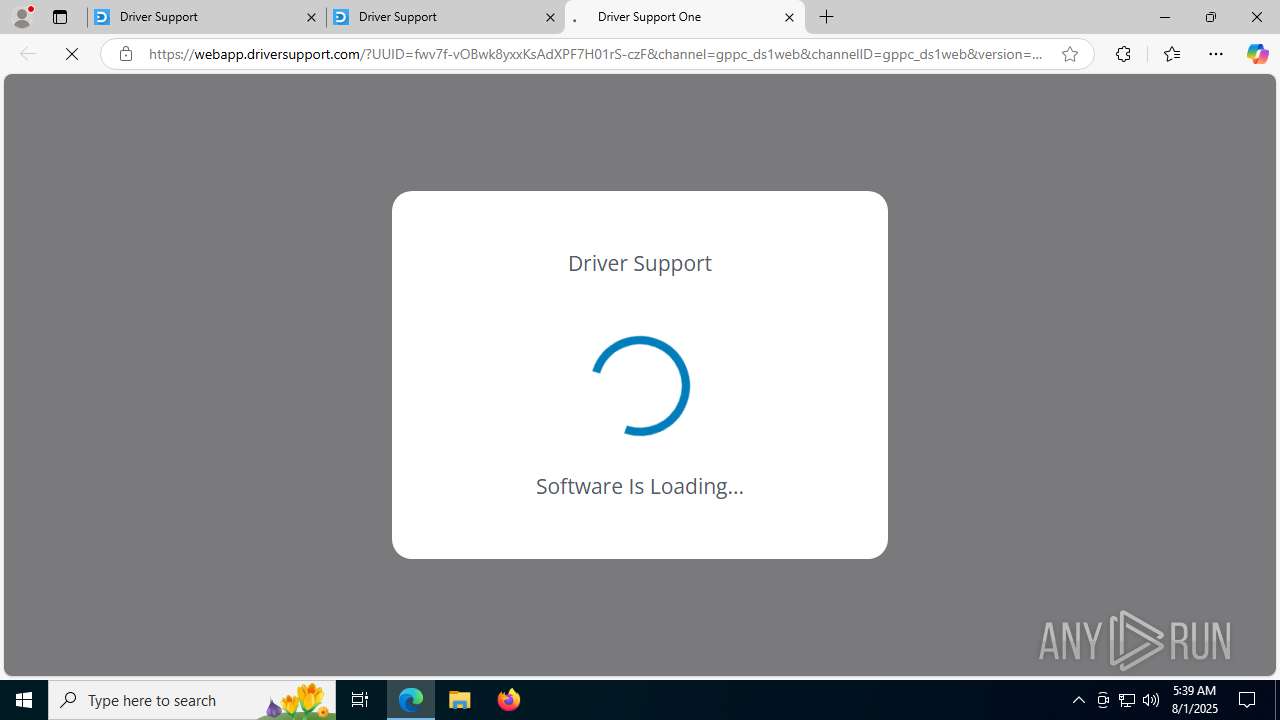Open the Meet Now tray icon

pyautogui.click(x=1103, y=700)
